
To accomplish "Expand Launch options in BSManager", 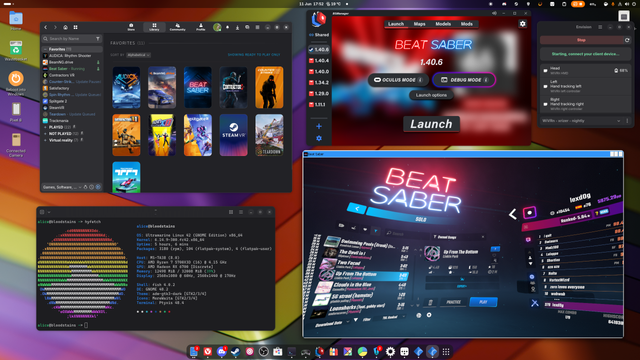I will 431,95.
